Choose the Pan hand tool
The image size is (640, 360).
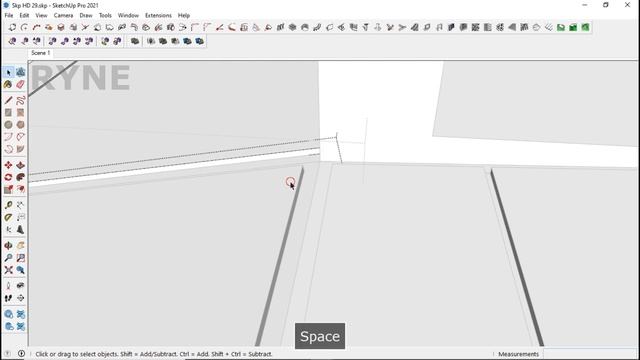tap(20, 246)
